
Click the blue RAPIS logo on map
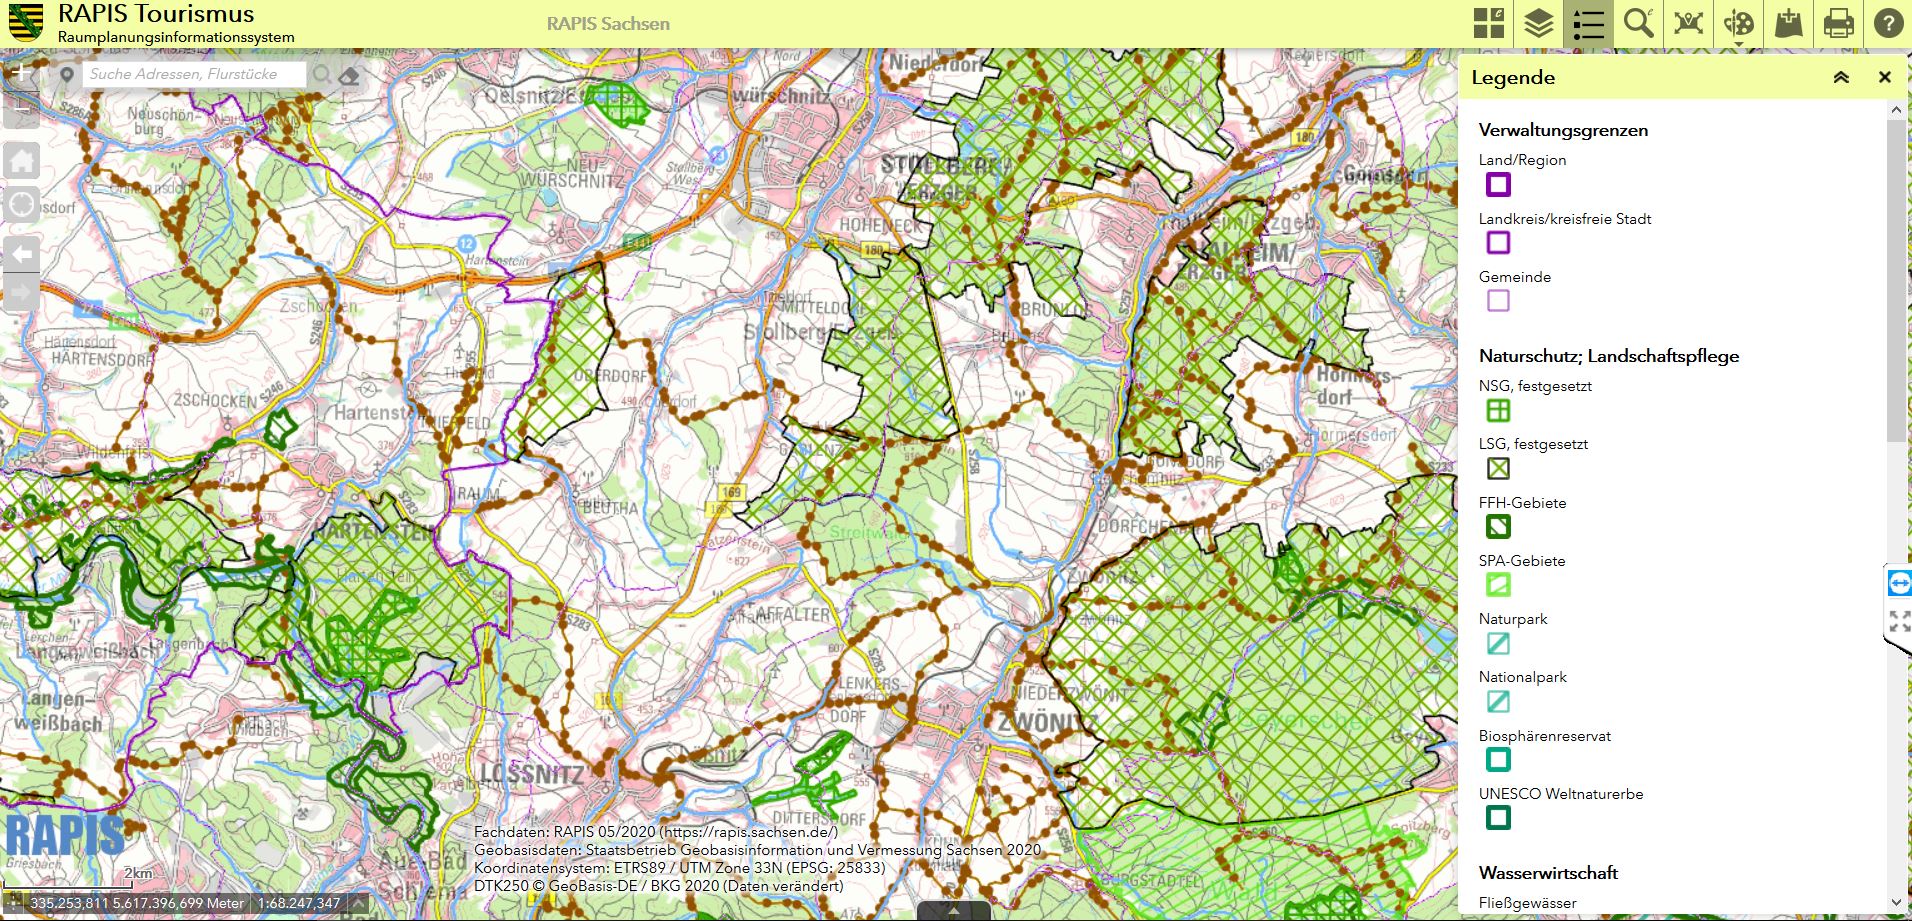[65, 836]
